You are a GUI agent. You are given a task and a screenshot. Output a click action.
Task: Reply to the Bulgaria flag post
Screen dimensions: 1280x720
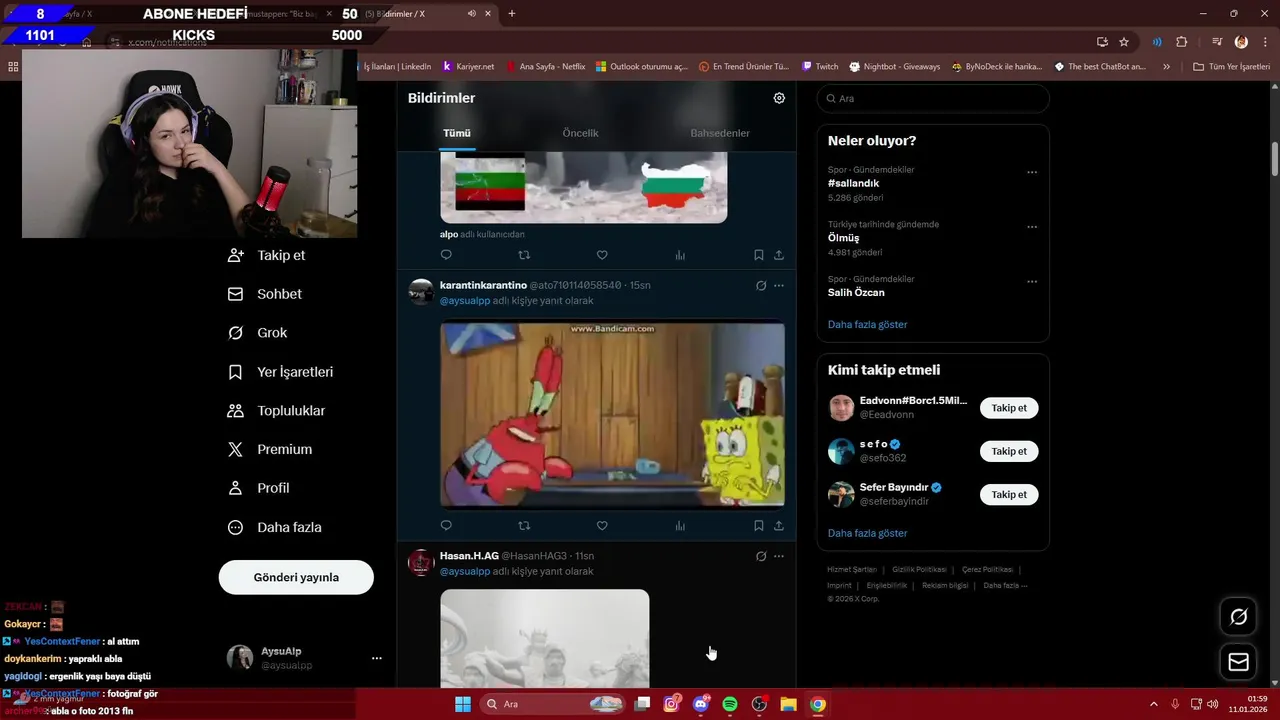click(x=446, y=255)
